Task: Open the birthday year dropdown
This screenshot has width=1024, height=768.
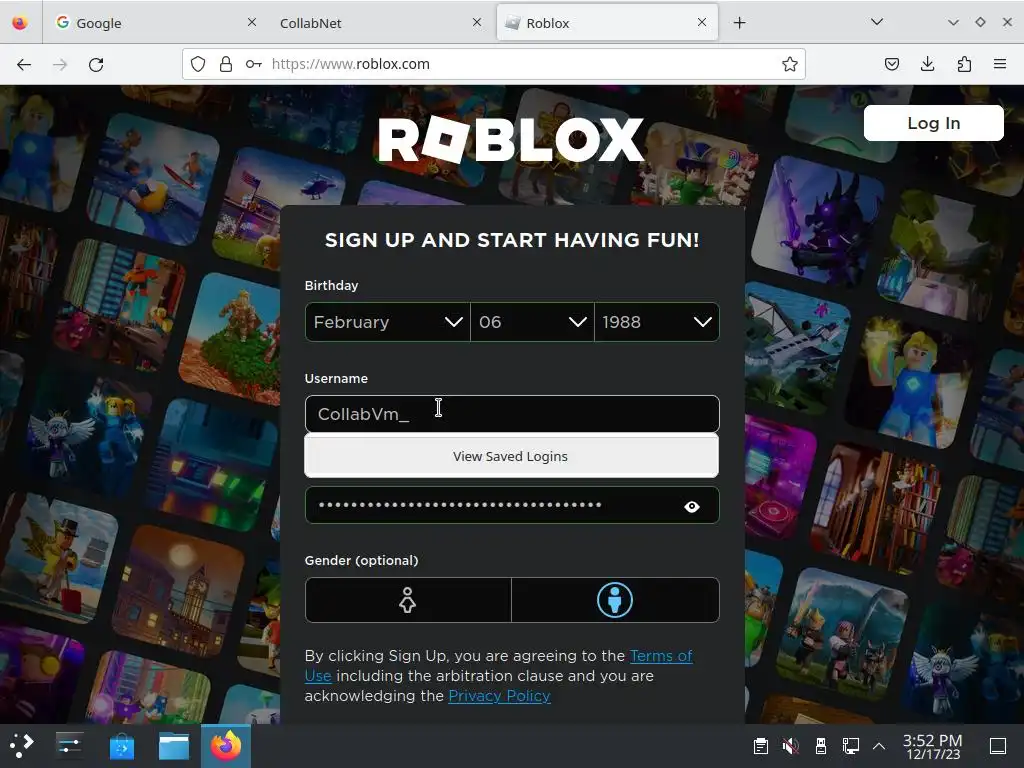Action: tap(656, 322)
